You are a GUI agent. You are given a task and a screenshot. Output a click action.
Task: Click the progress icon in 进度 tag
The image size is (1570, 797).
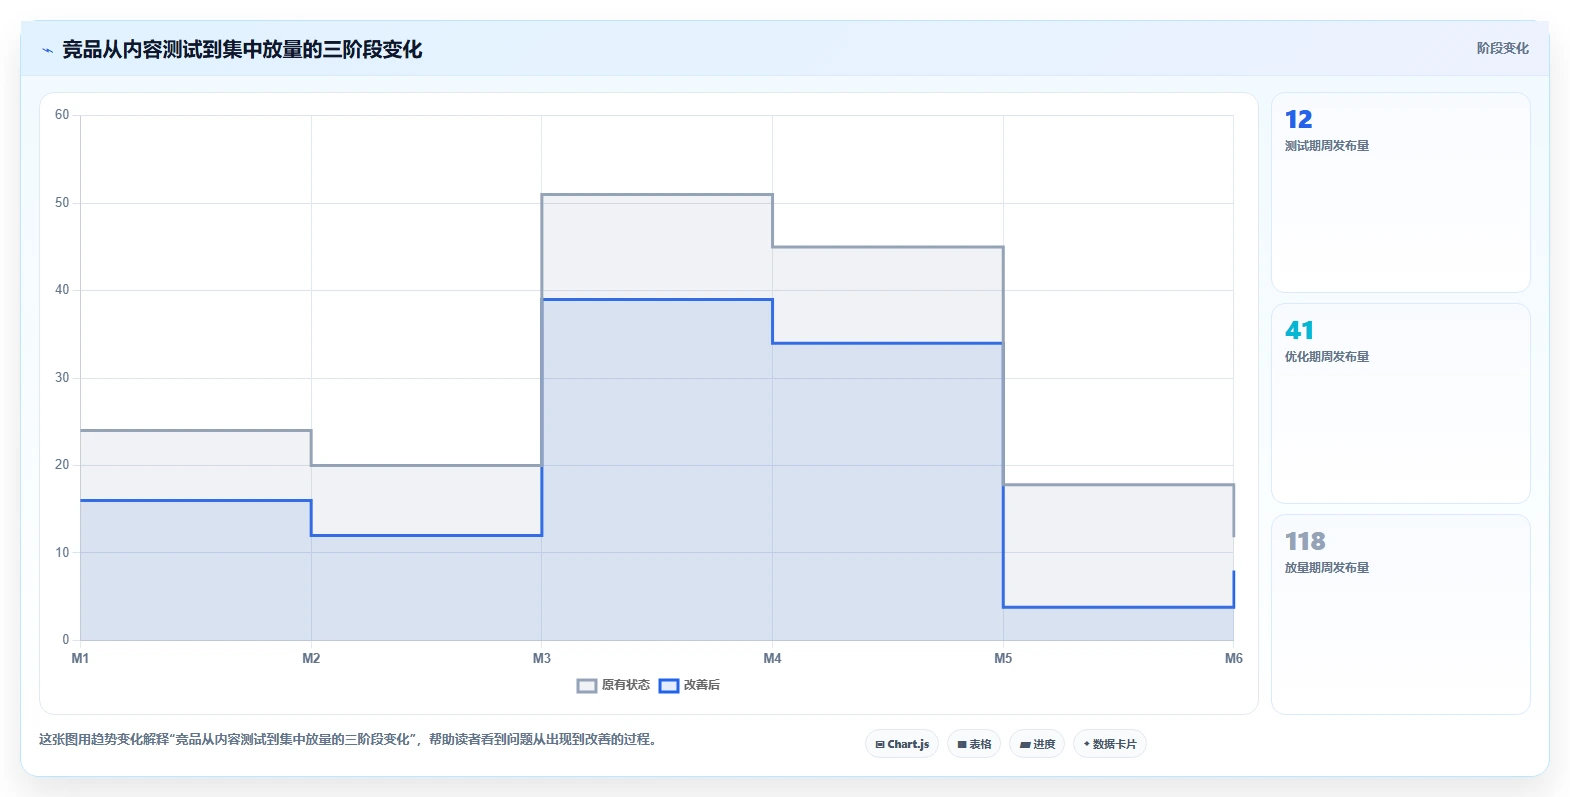(1025, 745)
